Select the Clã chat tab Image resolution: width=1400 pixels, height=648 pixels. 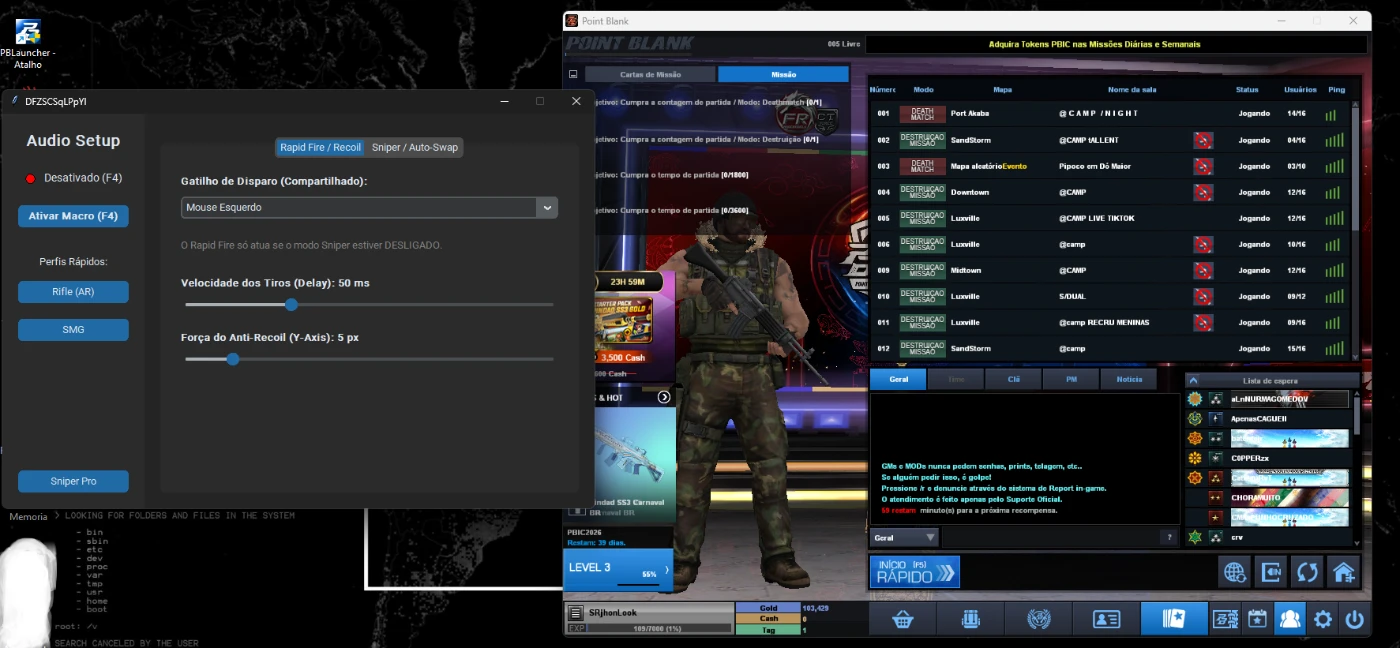click(x=1013, y=380)
